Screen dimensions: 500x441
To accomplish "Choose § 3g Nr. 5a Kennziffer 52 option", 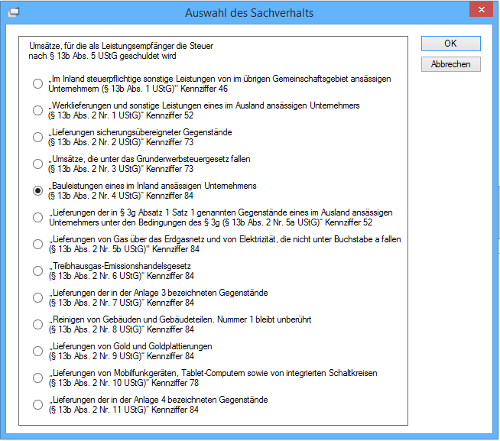I will 38,217.
